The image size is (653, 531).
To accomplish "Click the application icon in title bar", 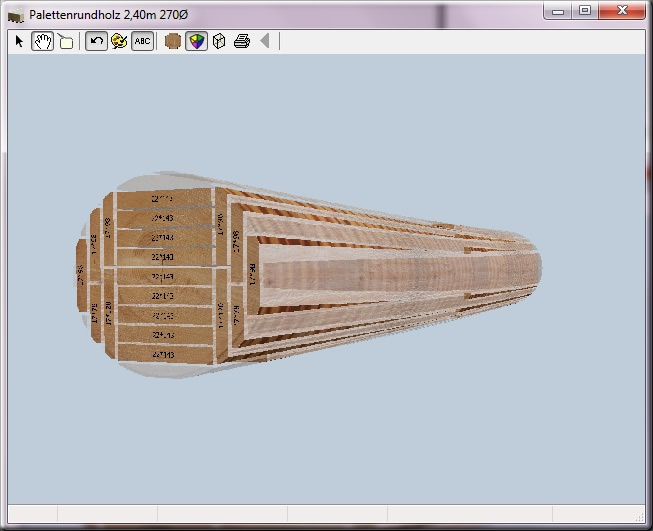I will pyautogui.click(x=16, y=15).
